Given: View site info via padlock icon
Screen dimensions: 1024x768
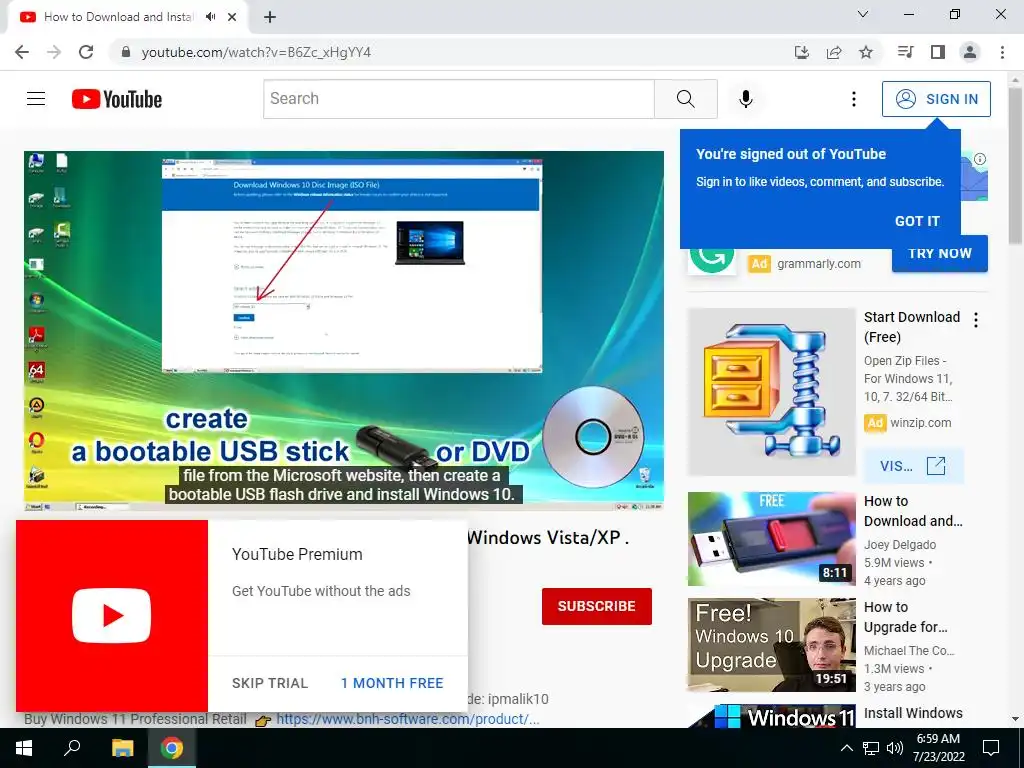Looking at the screenshot, I should (127, 52).
